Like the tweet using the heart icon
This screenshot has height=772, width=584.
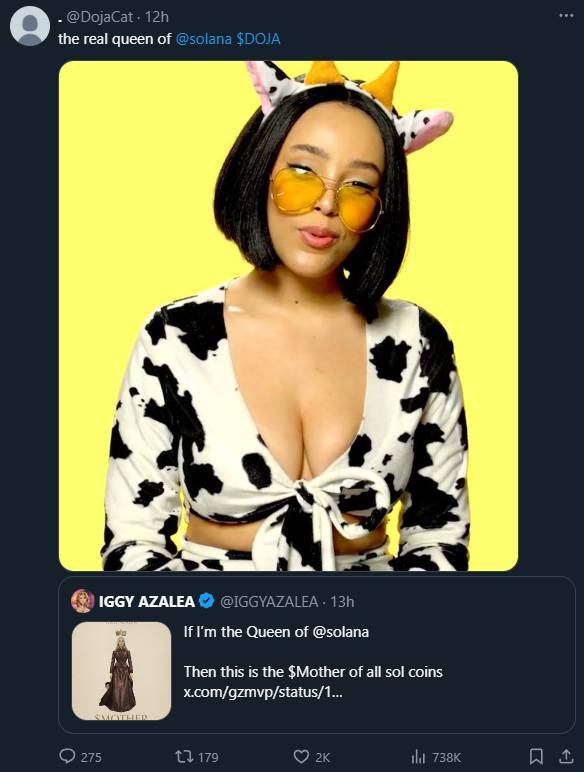click(x=301, y=756)
